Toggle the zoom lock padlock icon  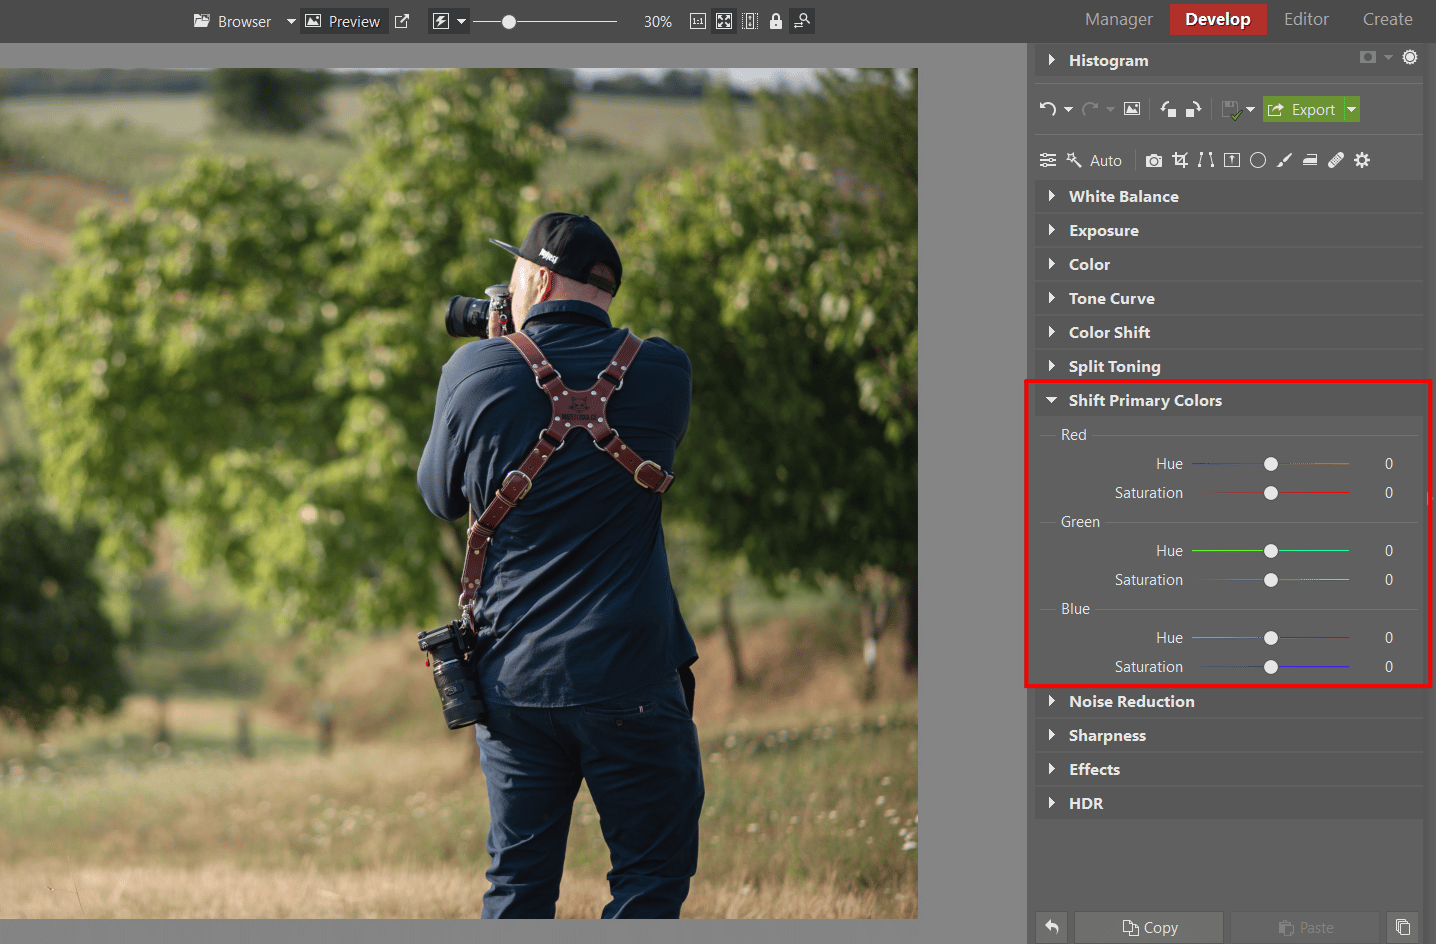click(x=776, y=21)
